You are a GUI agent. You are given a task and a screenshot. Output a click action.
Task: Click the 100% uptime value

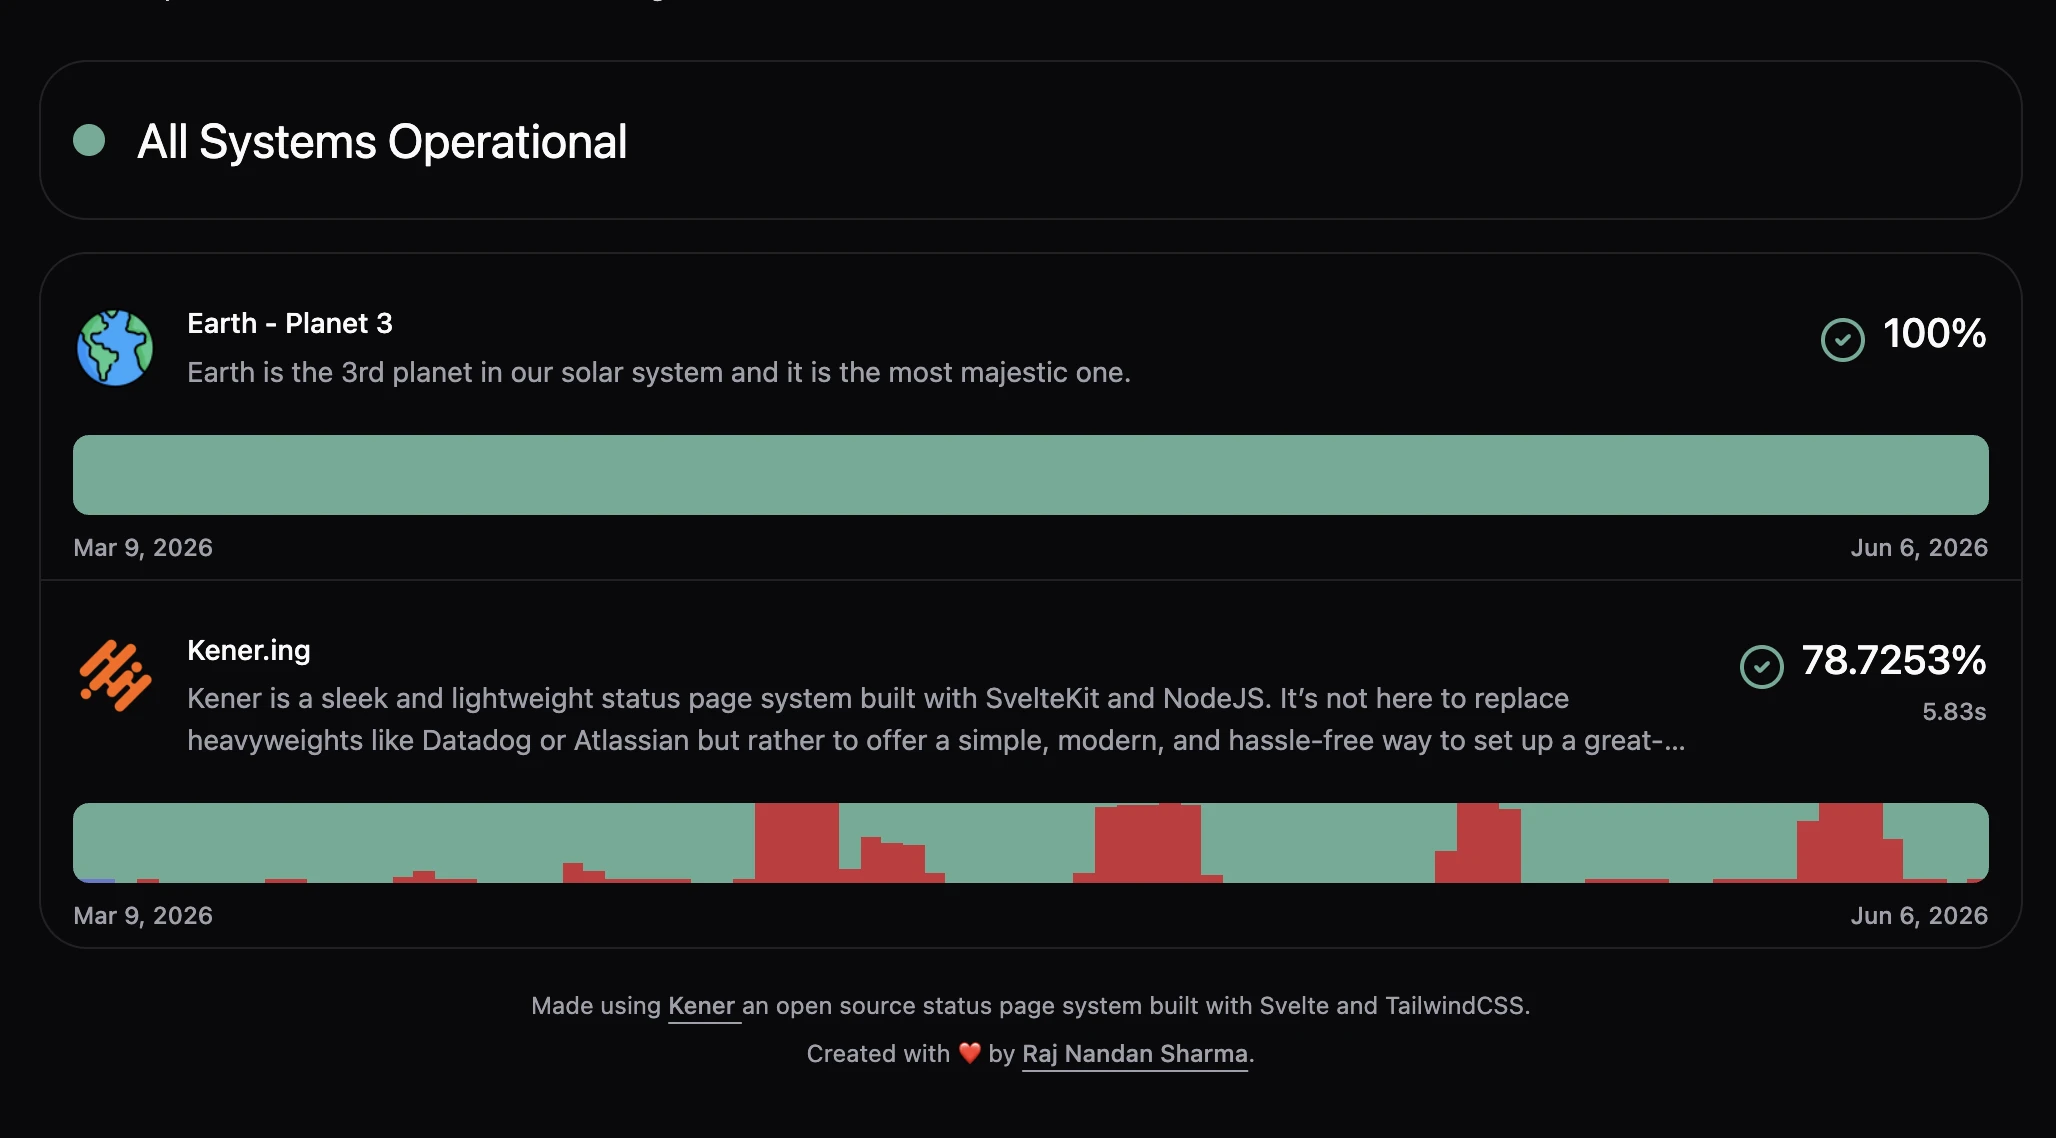(x=1934, y=333)
